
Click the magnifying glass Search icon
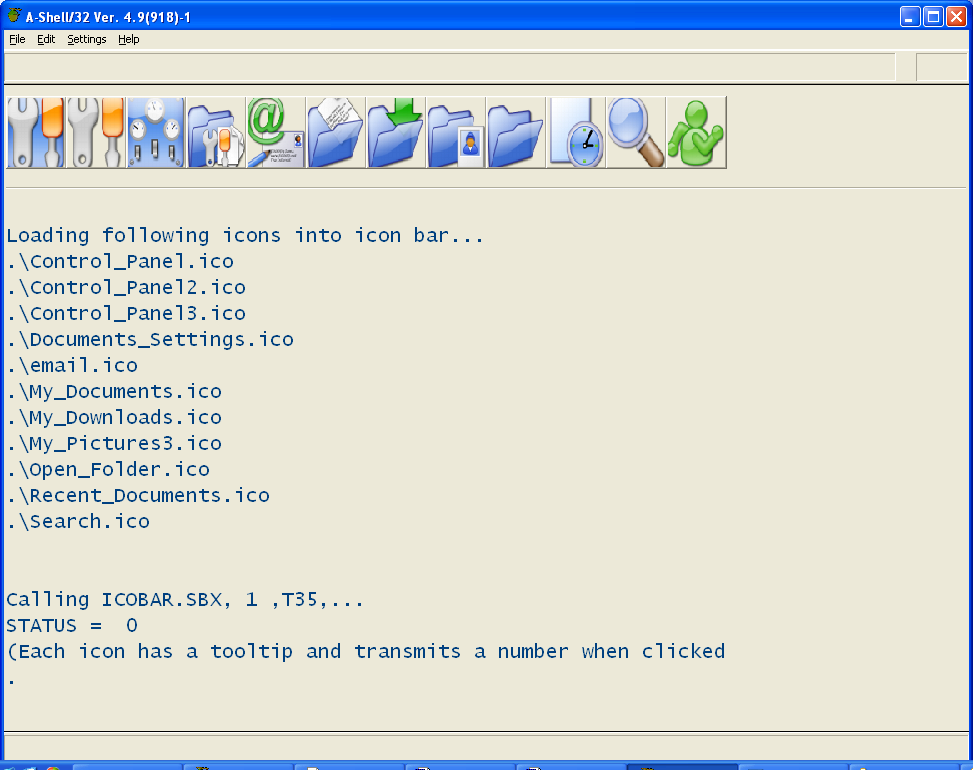coord(635,132)
